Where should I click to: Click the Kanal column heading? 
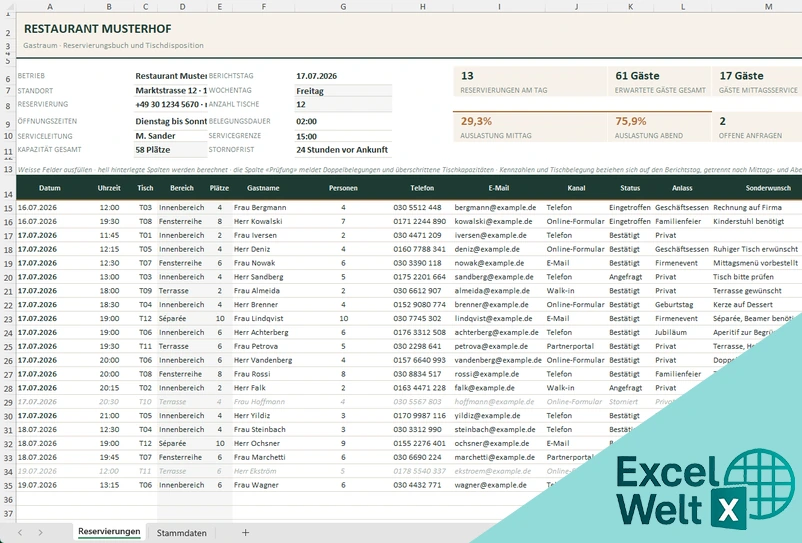[x=576, y=188]
